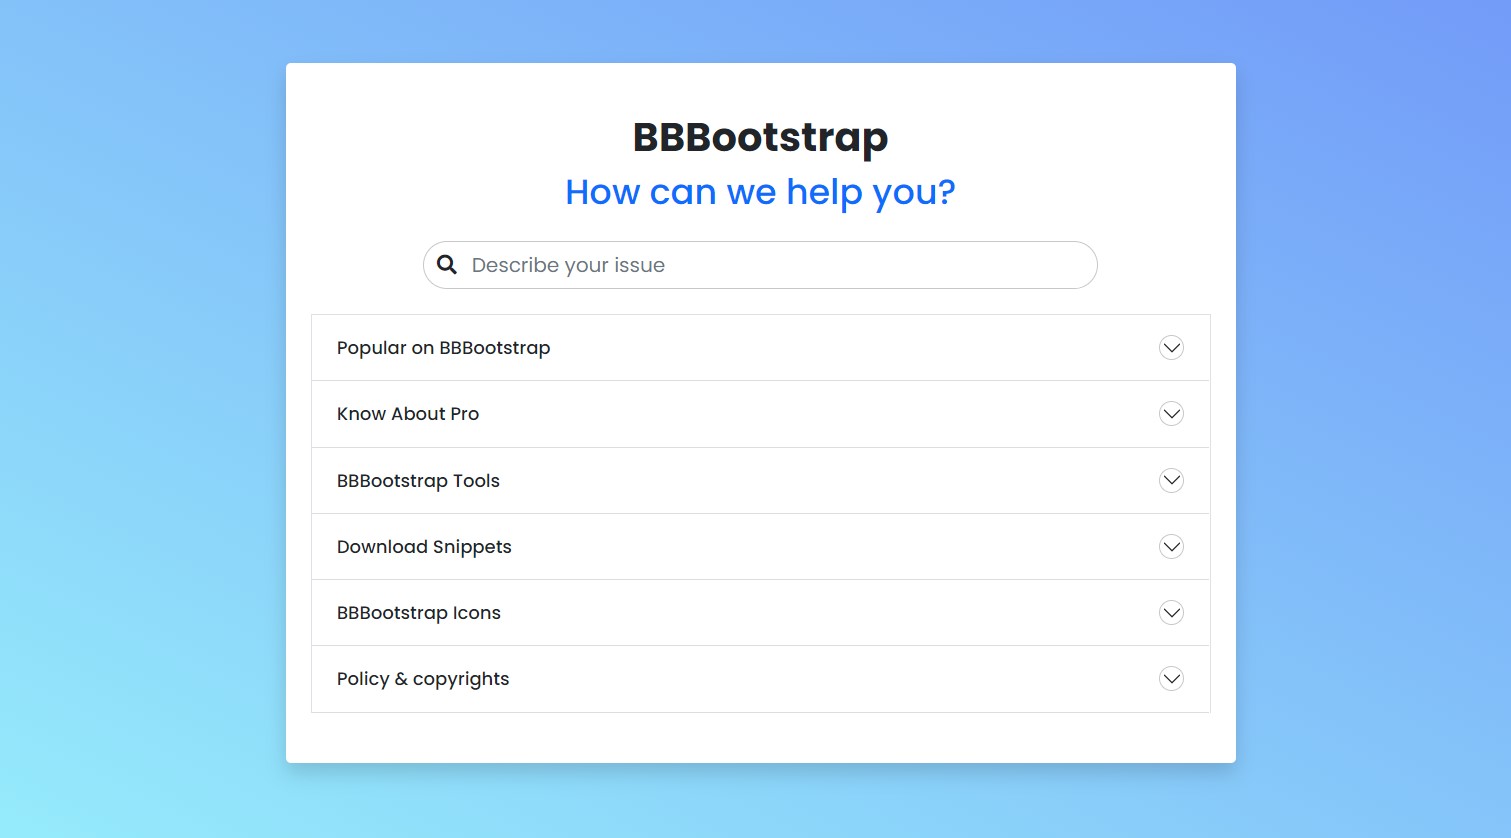Click the chevron icon on Download Snippets

(1171, 546)
